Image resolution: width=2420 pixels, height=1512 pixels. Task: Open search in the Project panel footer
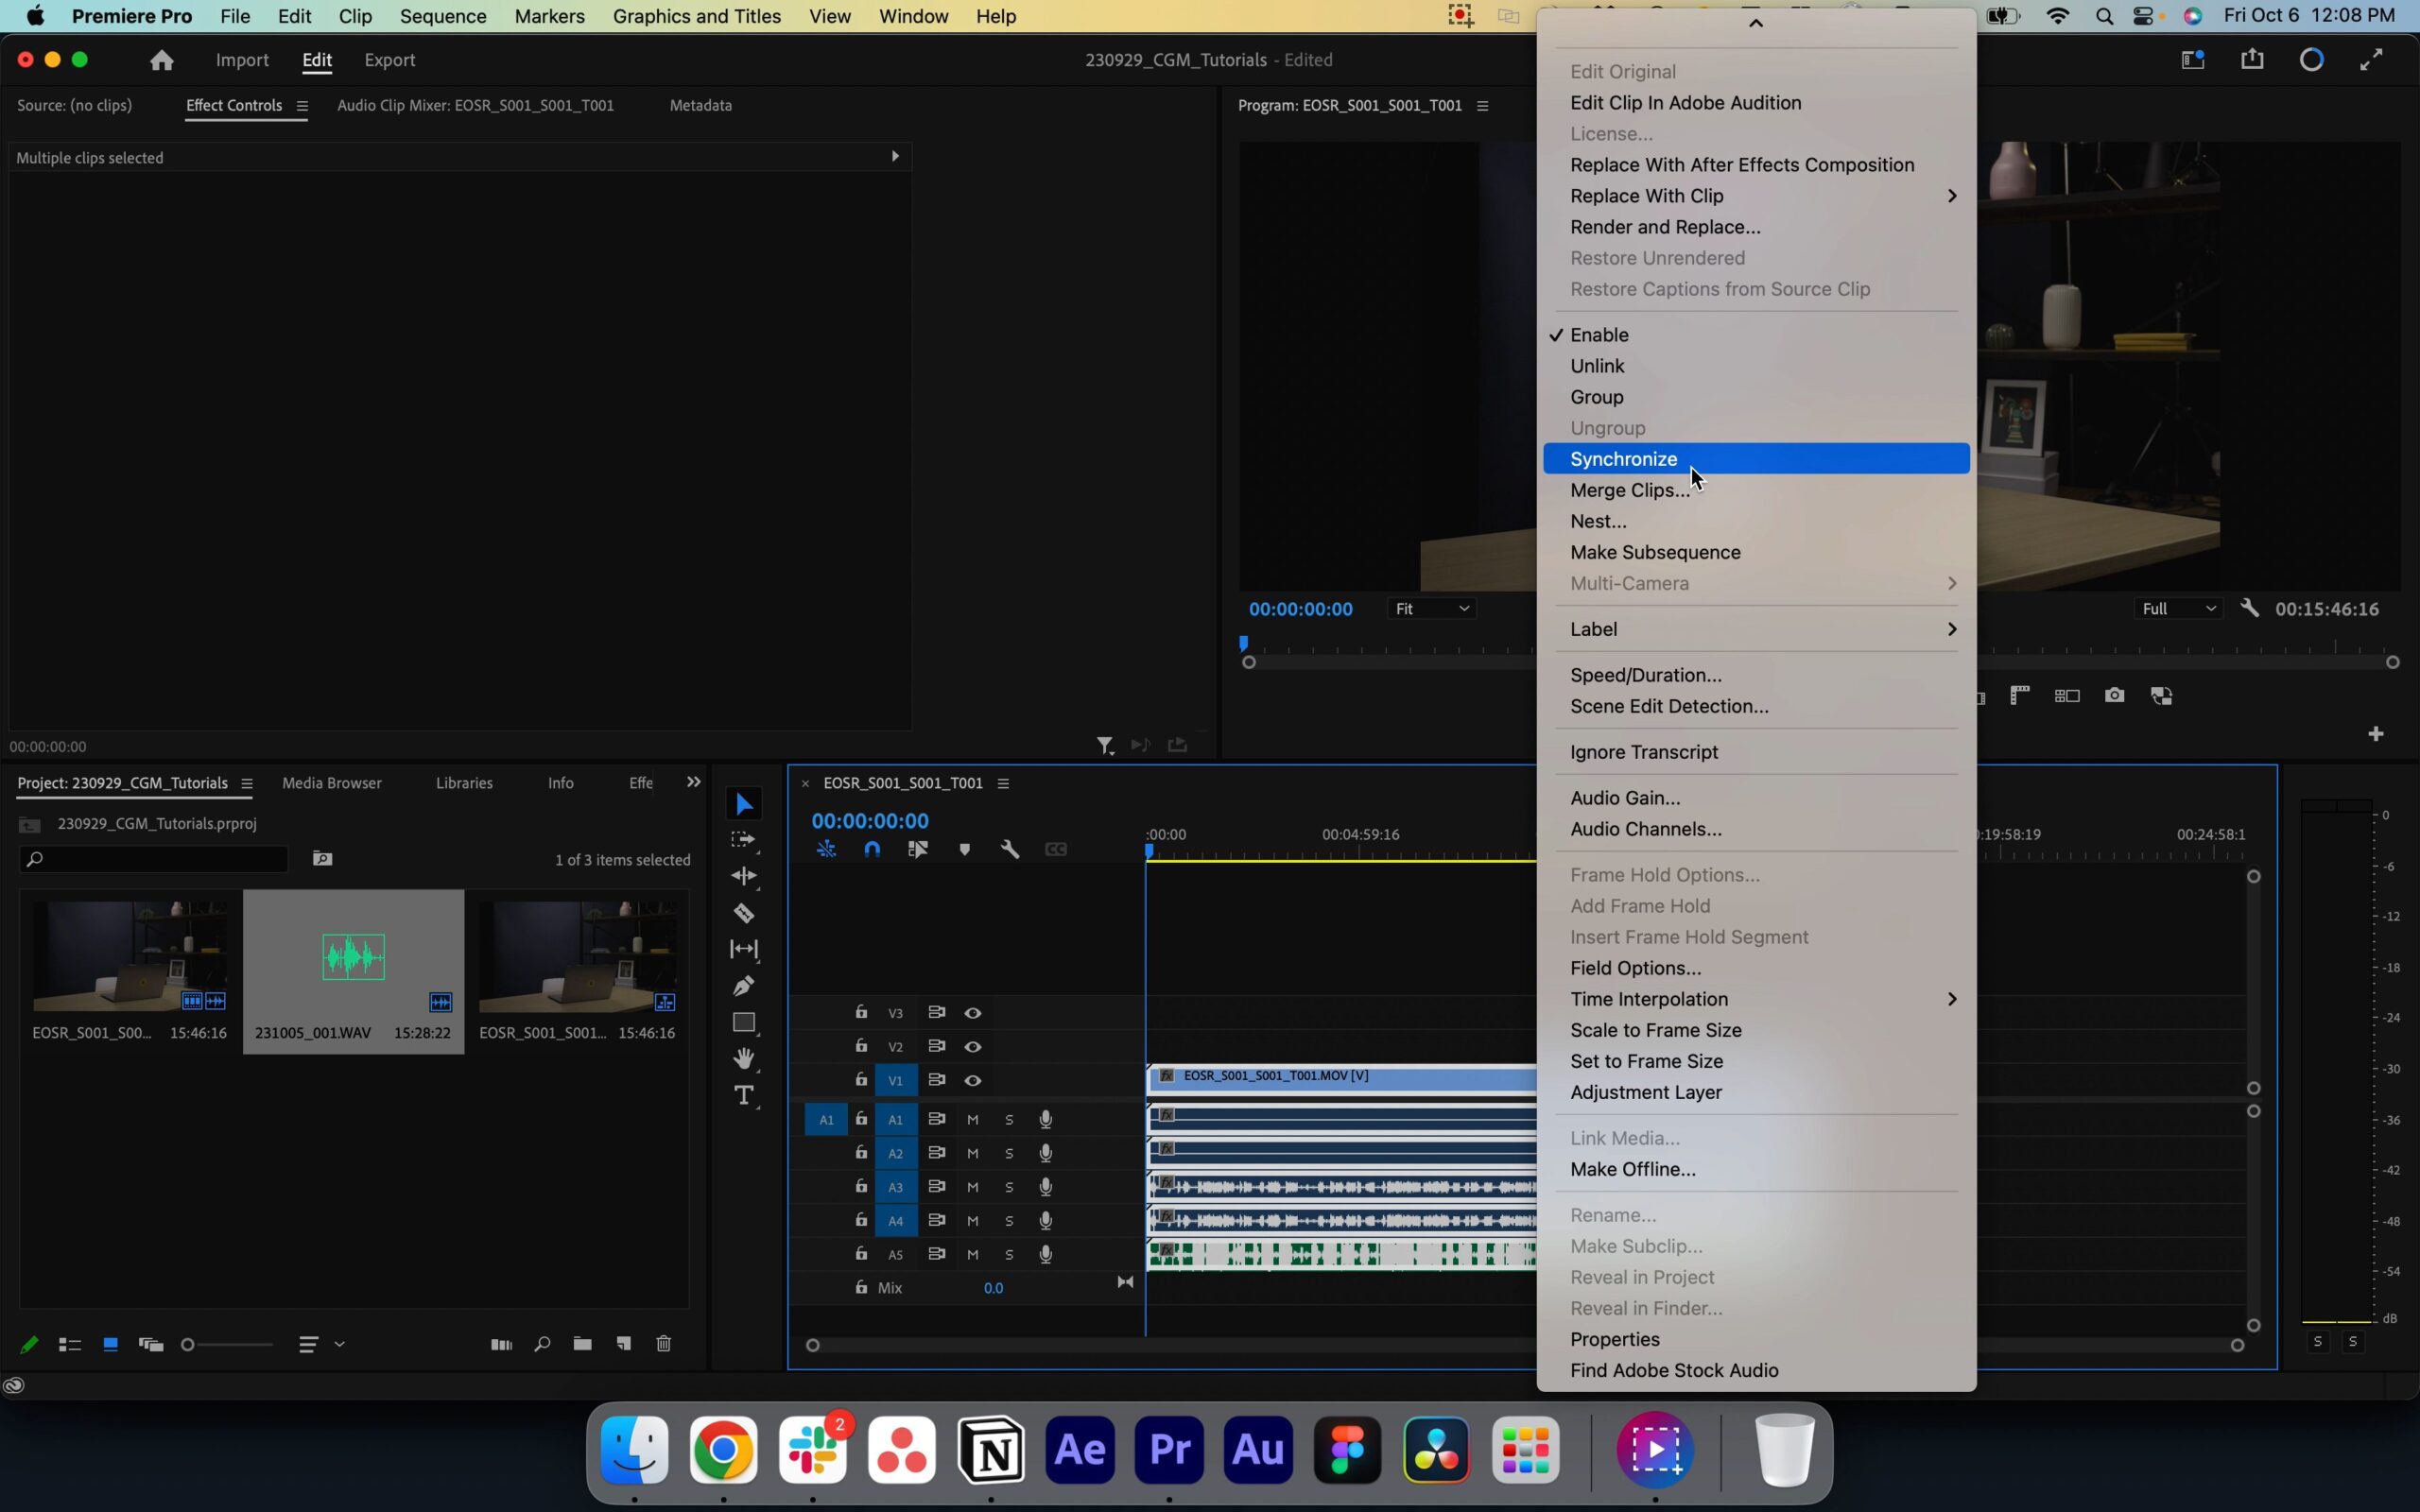pos(541,1344)
